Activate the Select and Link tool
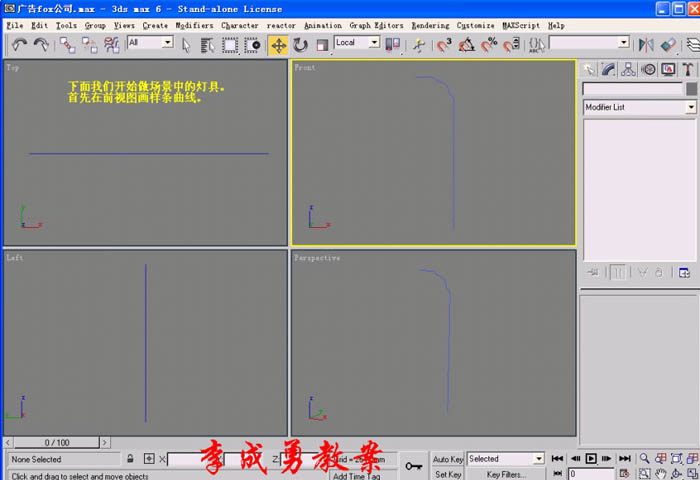 (67, 45)
